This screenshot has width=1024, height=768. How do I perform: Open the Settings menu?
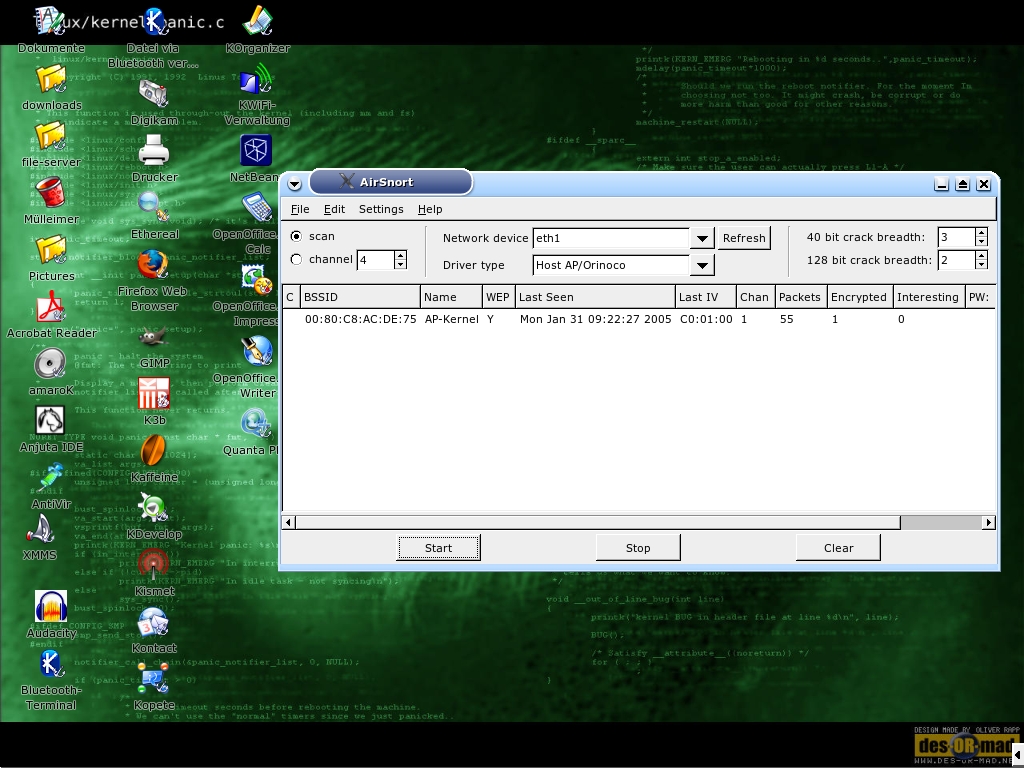[381, 209]
